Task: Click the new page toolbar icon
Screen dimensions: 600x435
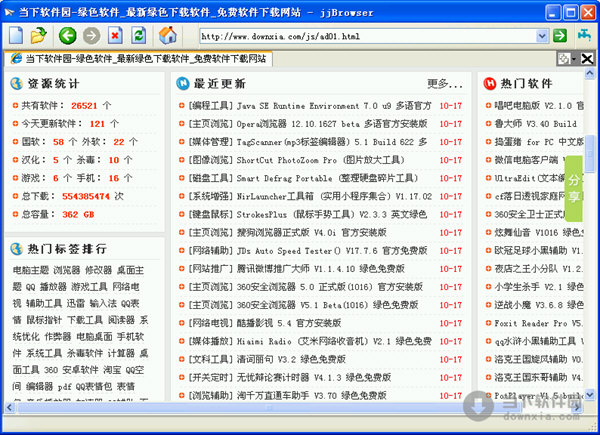Action: [x=16, y=36]
